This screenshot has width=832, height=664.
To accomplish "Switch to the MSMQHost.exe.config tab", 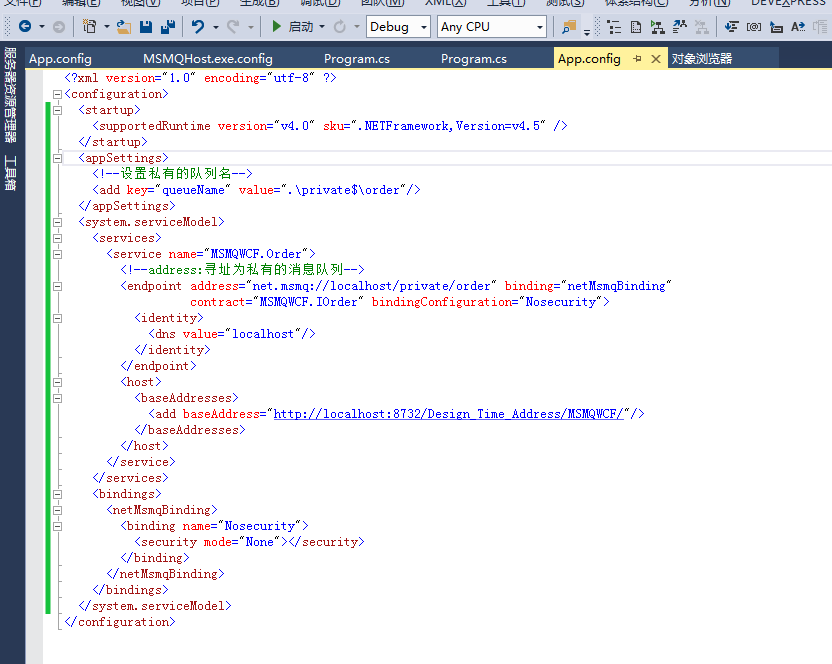I will pos(207,58).
